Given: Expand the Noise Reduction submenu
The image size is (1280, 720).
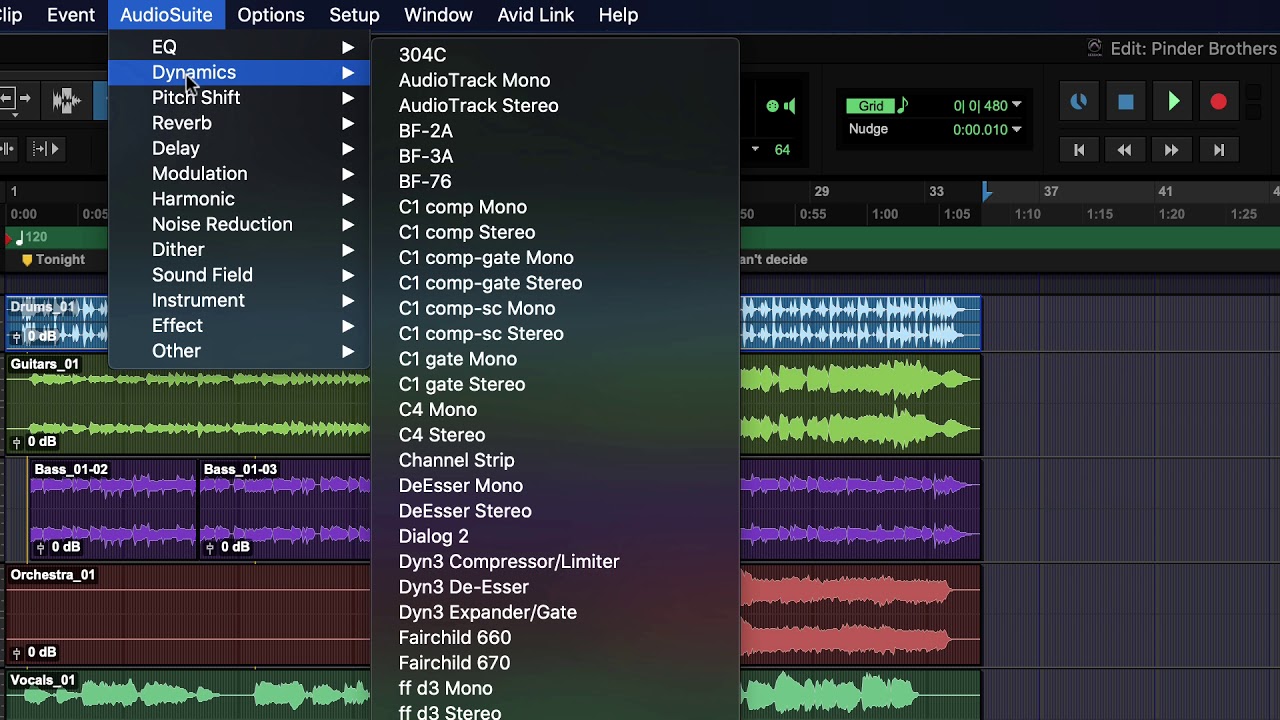Looking at the screenshot, I should pyautogui.click(x=239, y=224).
